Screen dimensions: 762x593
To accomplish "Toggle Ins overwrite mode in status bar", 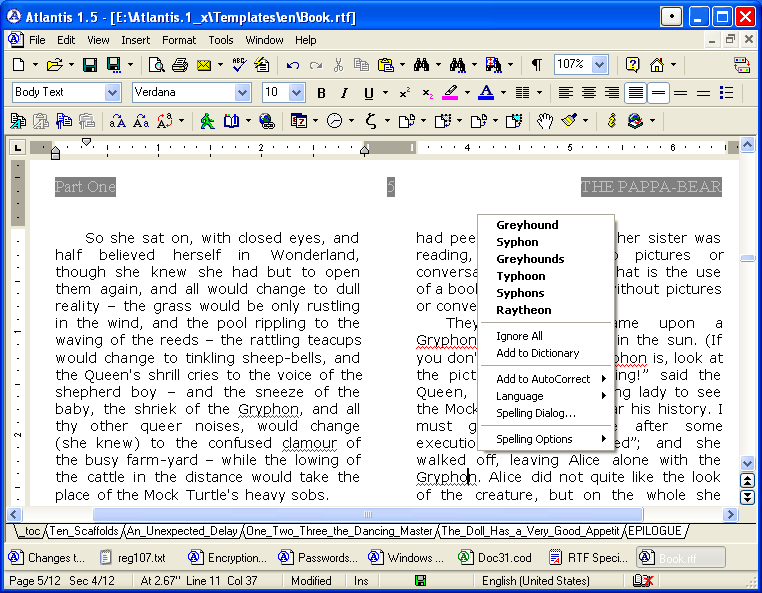I will point(361,581).
